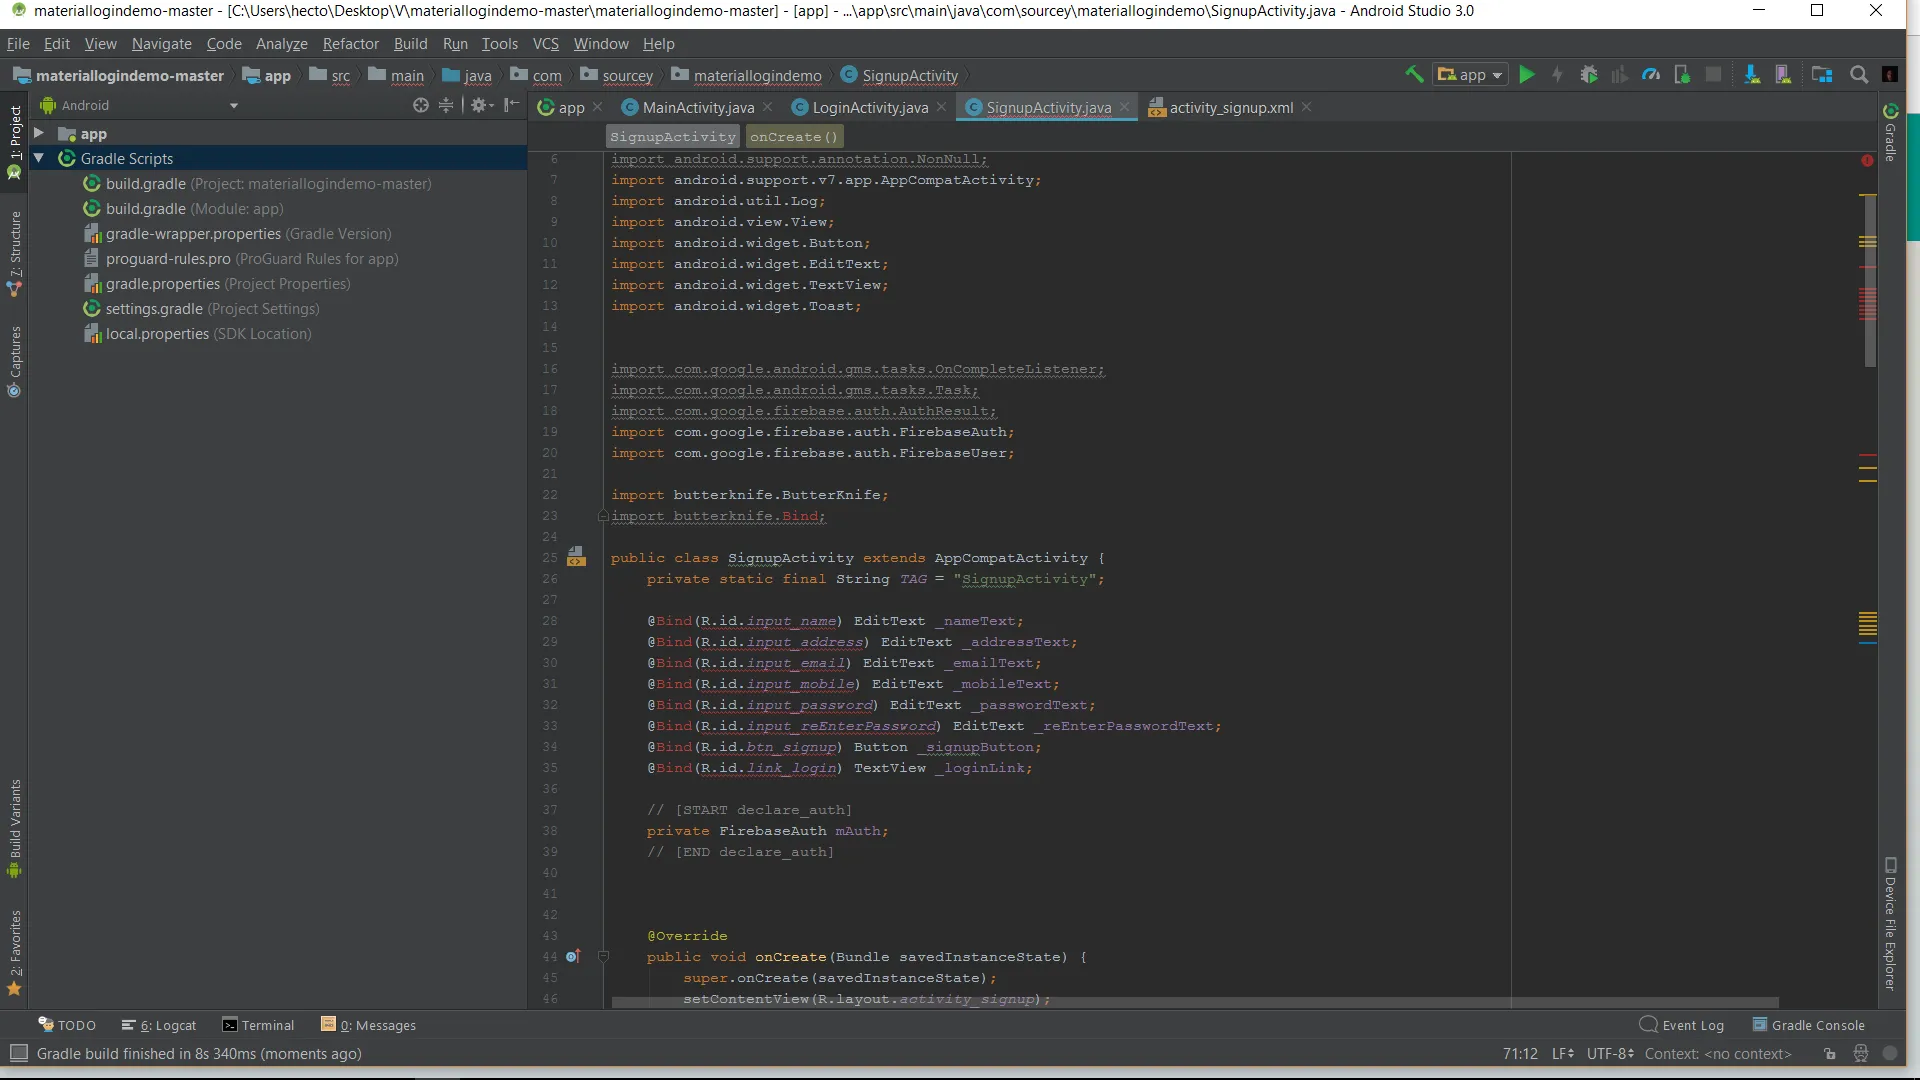Open the Event Log button
This screenshot has height=1080, width=1920.
tap(1682, 1025)
